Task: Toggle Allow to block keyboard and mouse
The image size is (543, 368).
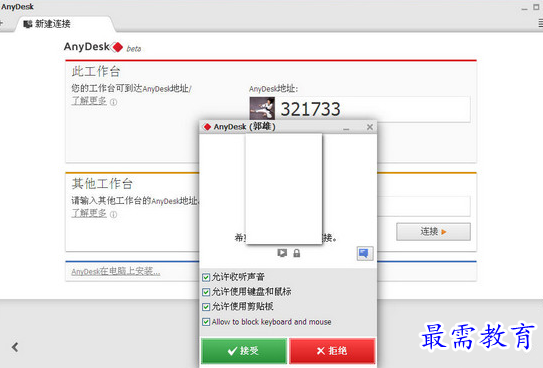Action: 206,322
